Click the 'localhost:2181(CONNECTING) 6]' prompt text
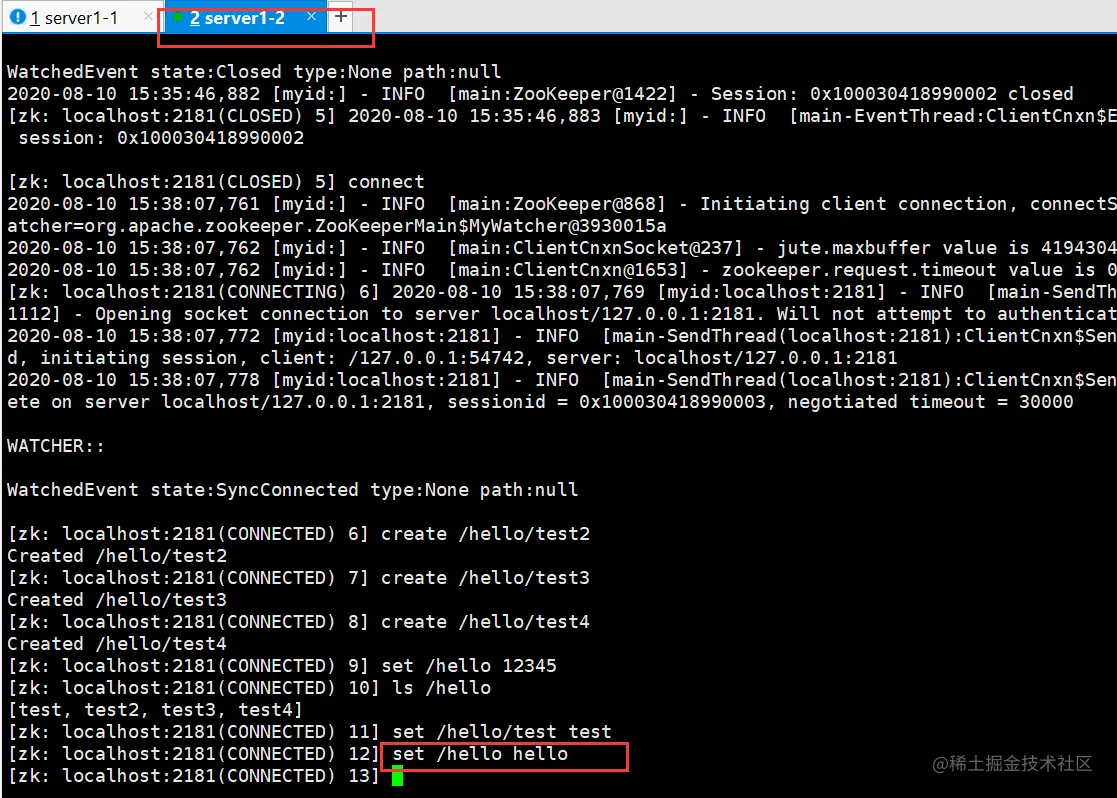The image size is (1117, 798). pos(221,292)
